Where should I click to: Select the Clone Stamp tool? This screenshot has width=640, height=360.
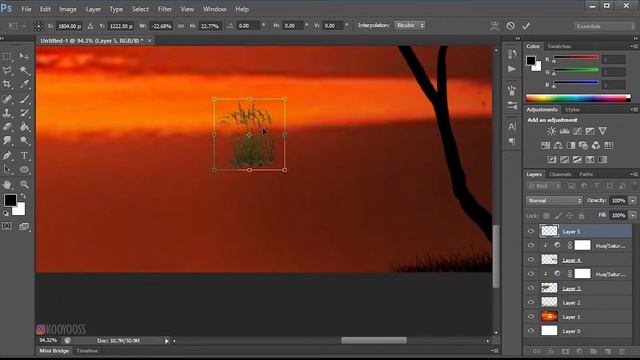pos(7,113)
